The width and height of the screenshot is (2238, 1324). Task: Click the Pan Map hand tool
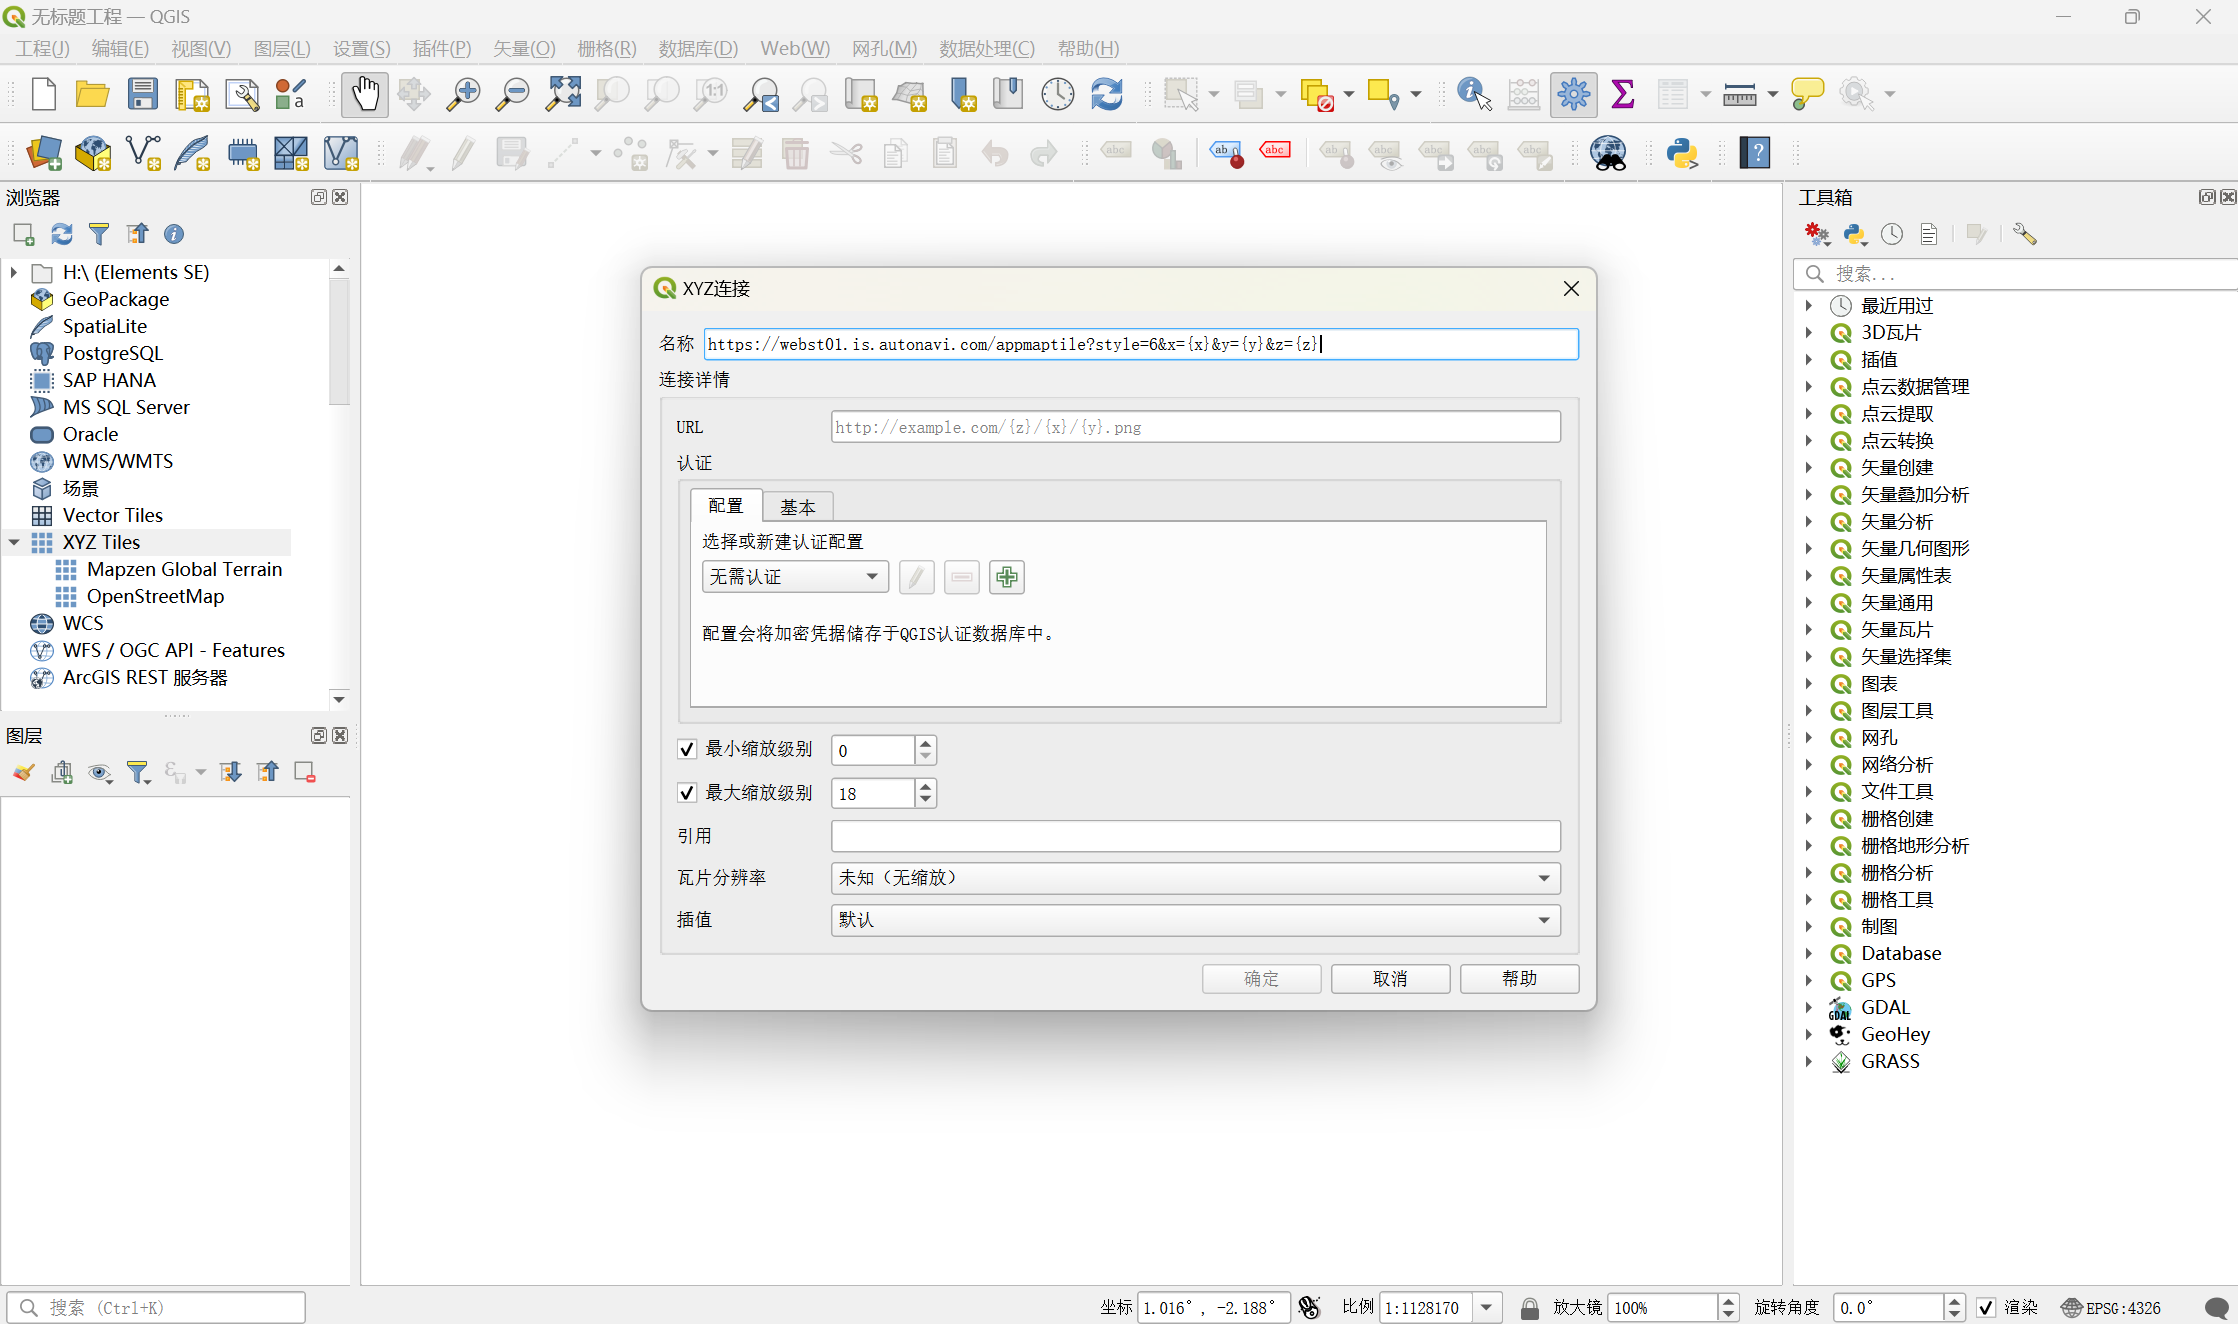click(364, 94)
